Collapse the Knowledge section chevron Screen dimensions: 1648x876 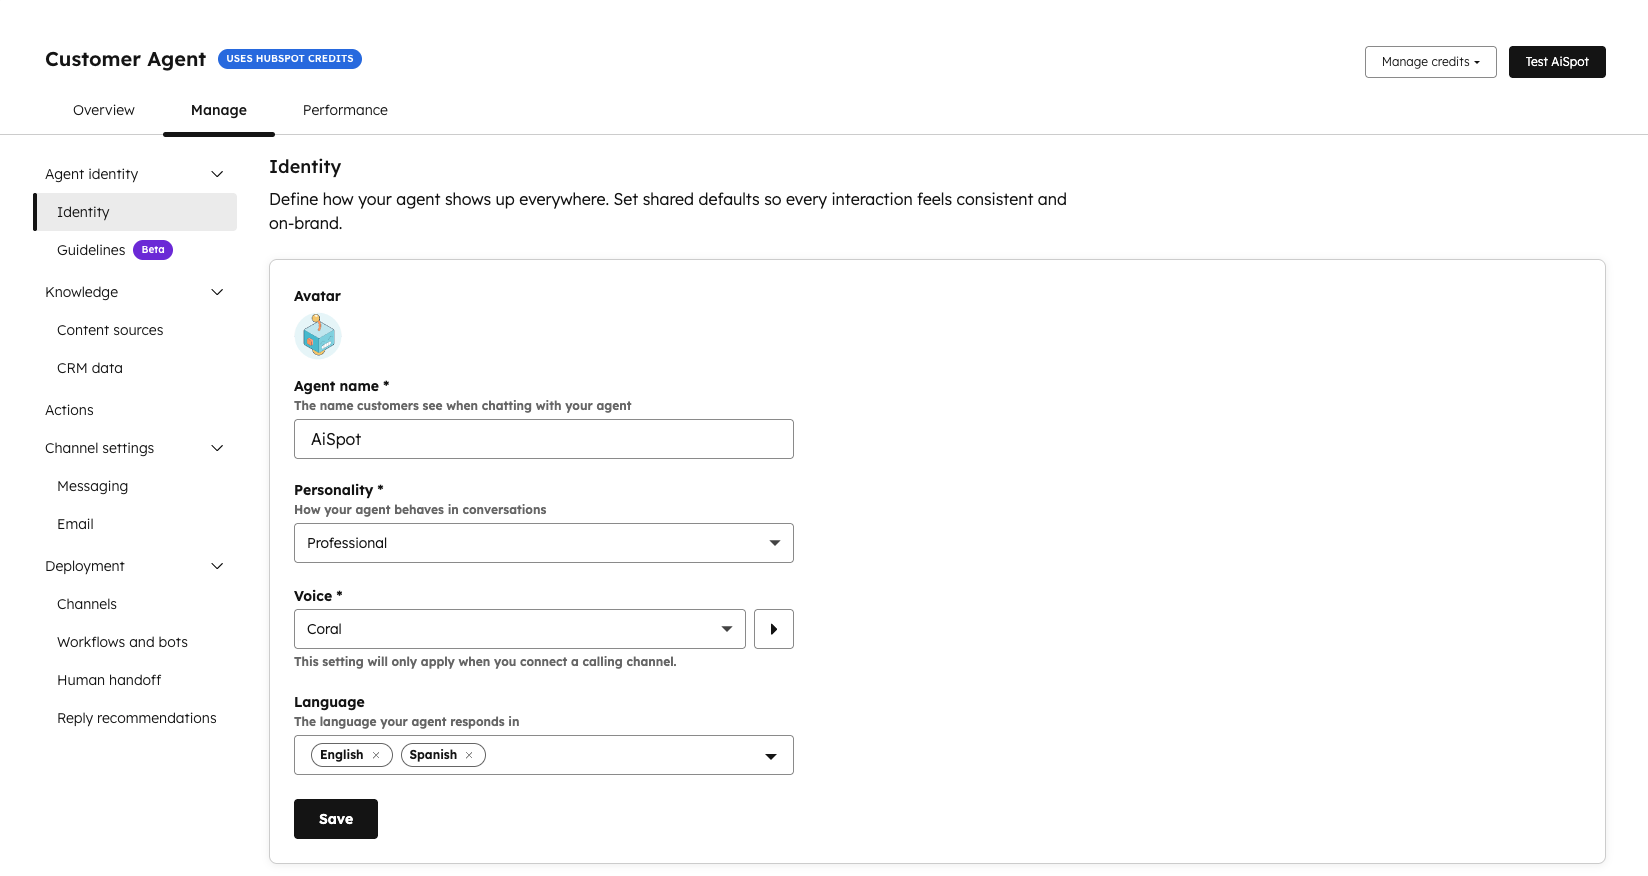pos(217,292)
